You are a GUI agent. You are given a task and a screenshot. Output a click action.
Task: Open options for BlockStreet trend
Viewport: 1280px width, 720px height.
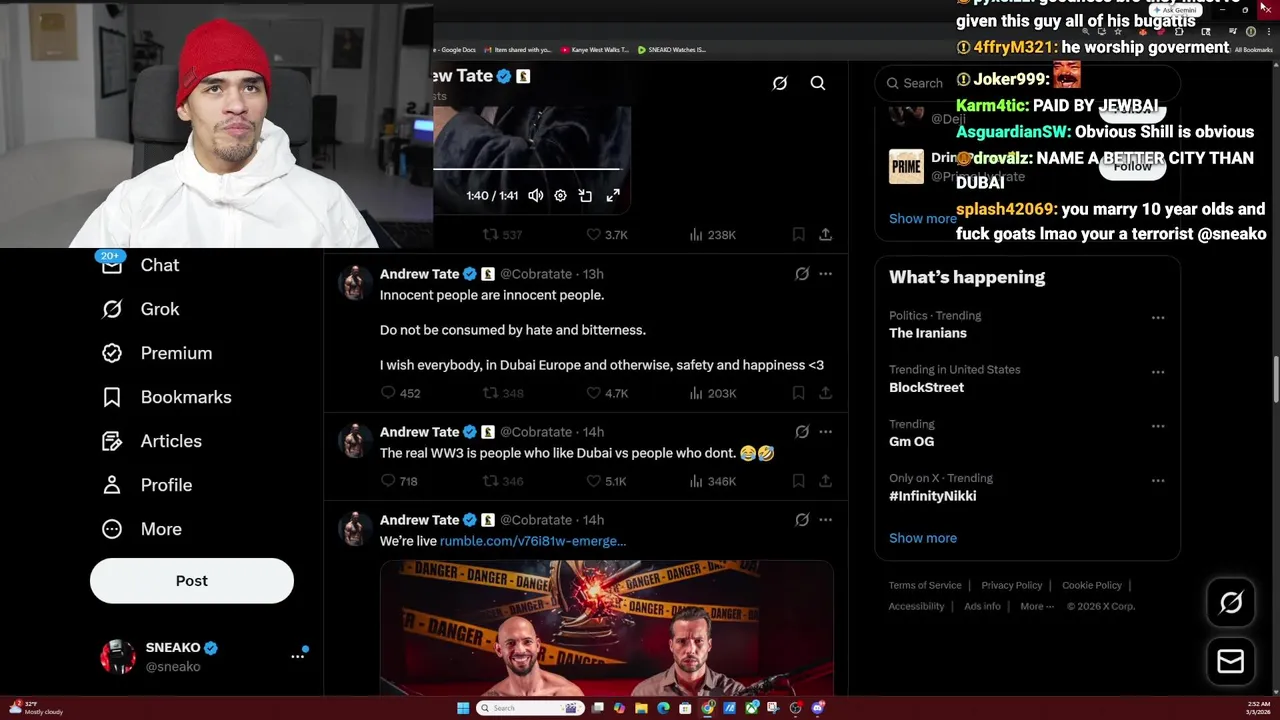point(1158,372)
